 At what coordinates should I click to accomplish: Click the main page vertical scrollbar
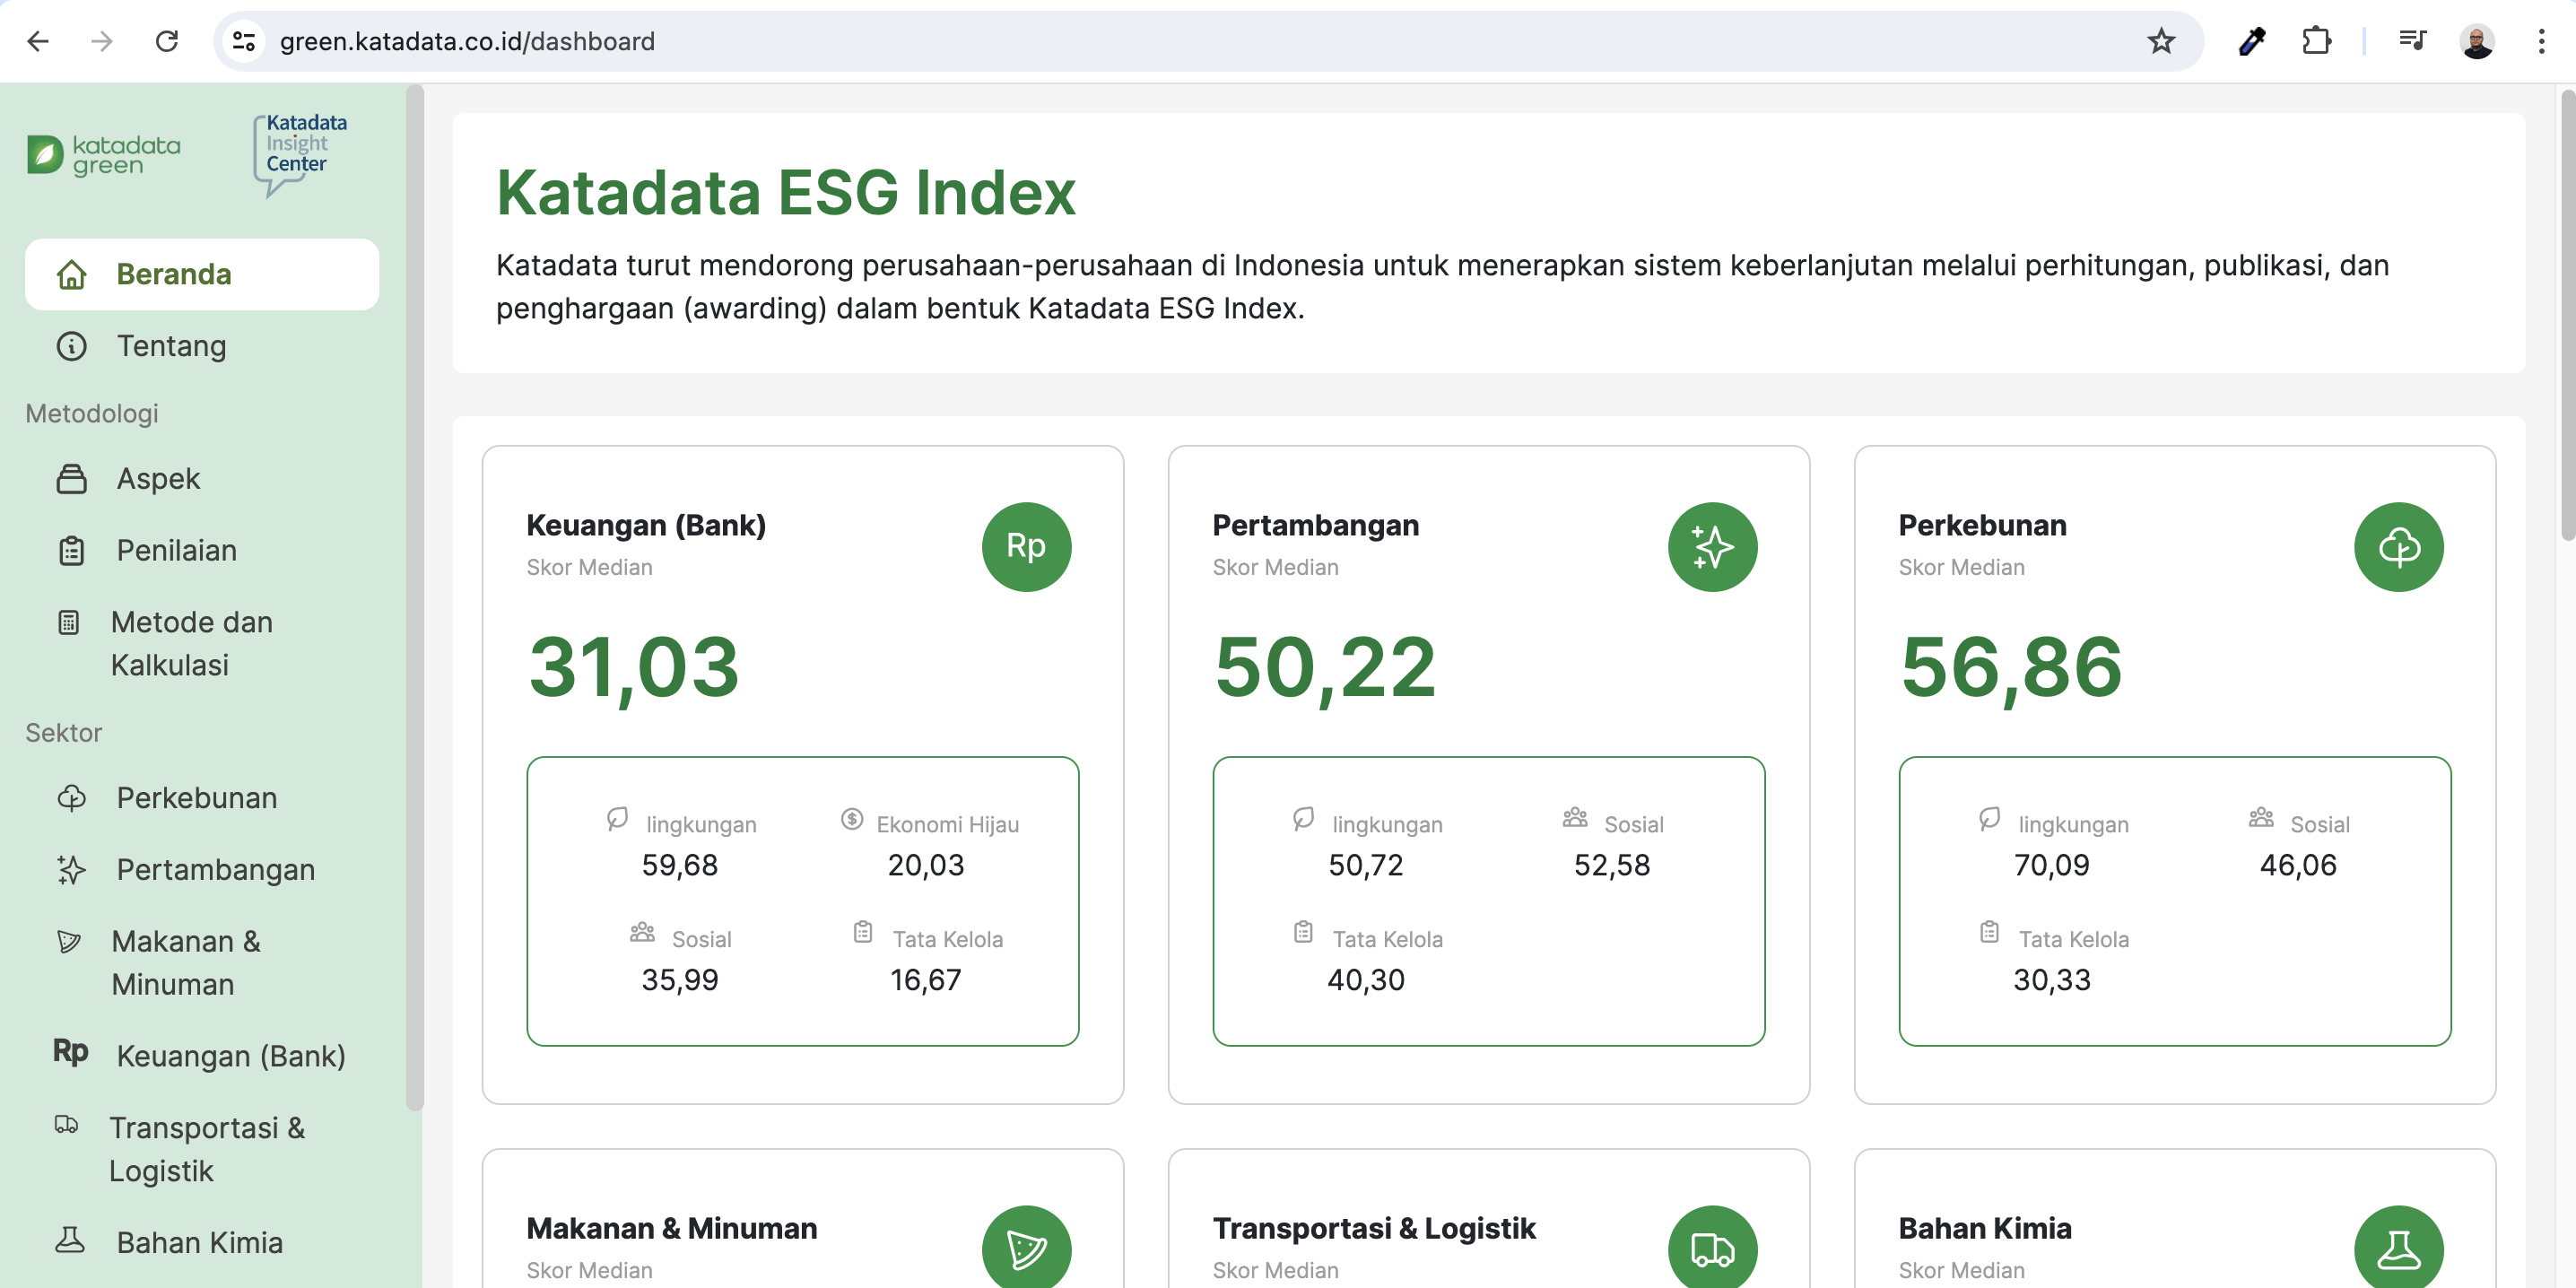[x=2566, y=315]
